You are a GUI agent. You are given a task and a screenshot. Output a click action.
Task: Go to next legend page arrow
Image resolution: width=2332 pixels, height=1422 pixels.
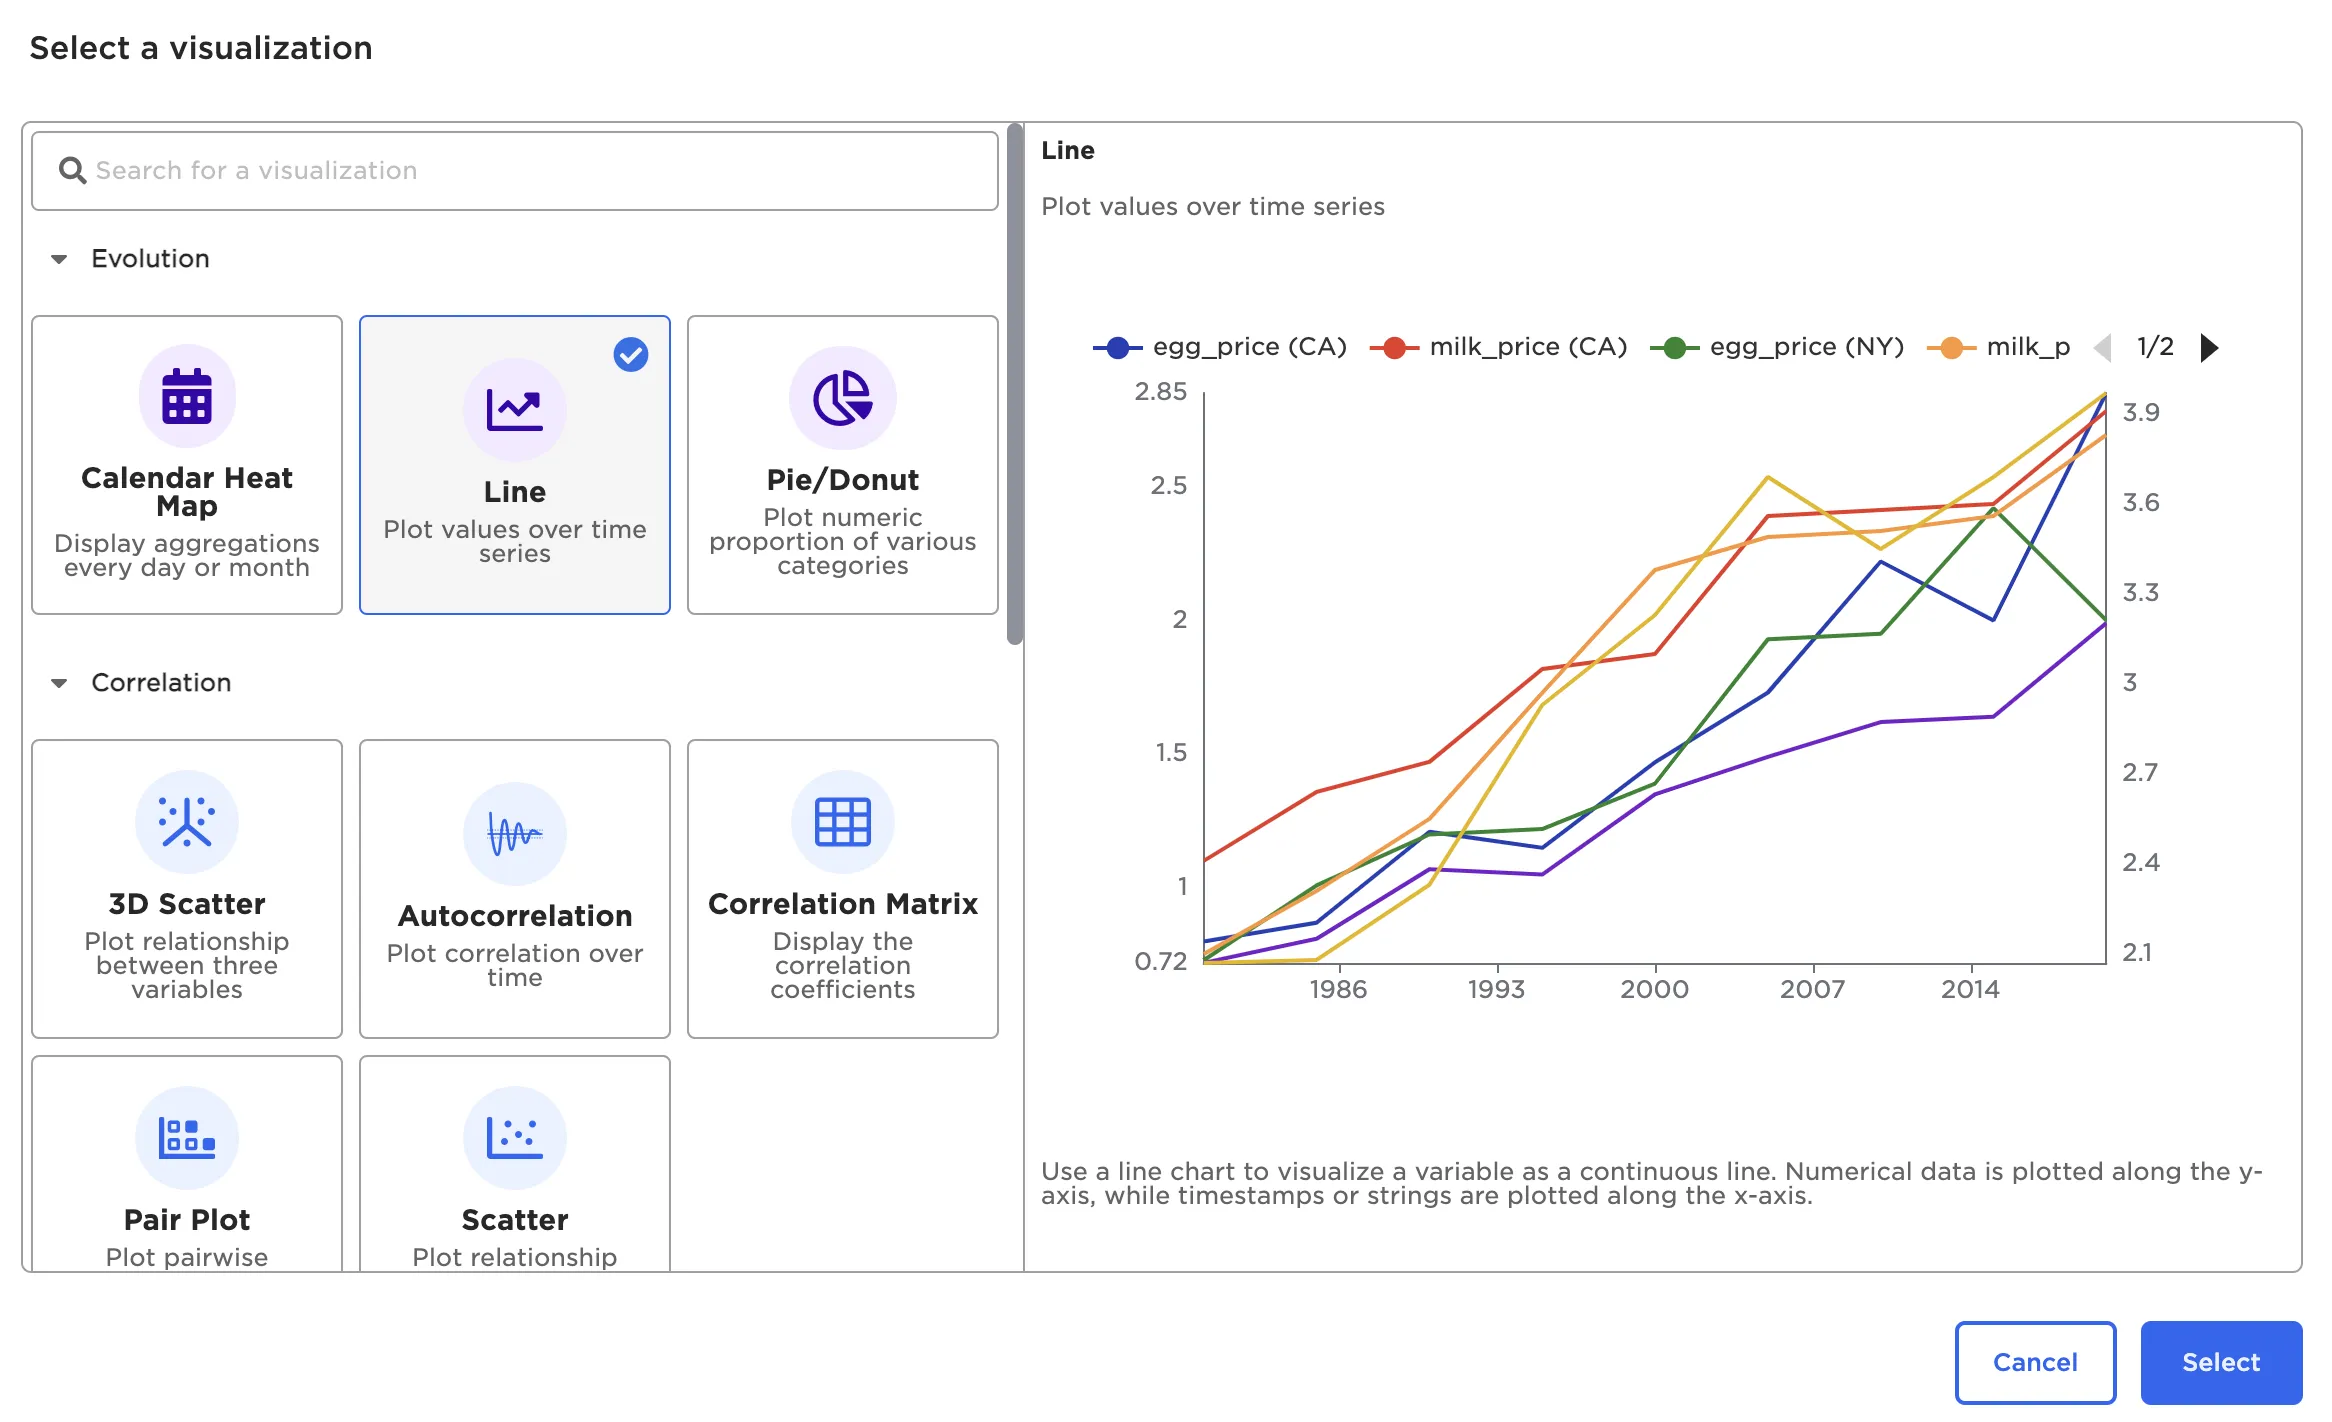point(2210,347)
